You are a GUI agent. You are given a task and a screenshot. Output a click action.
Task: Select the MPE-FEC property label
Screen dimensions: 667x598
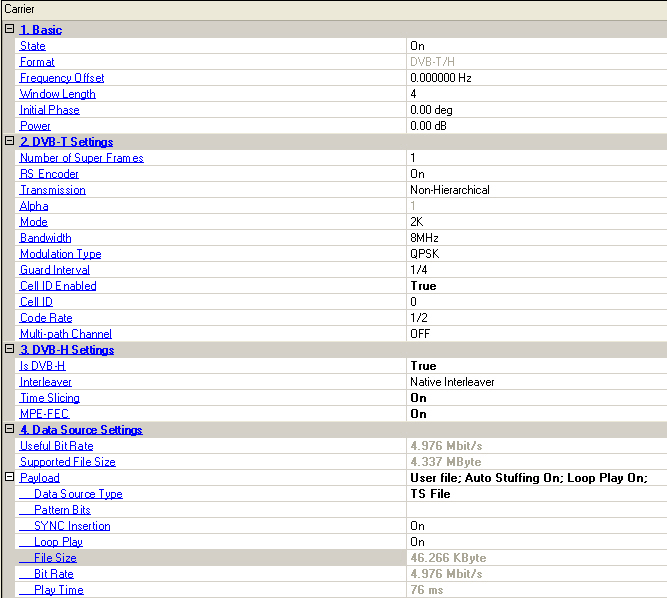click(x=44, y=414)
